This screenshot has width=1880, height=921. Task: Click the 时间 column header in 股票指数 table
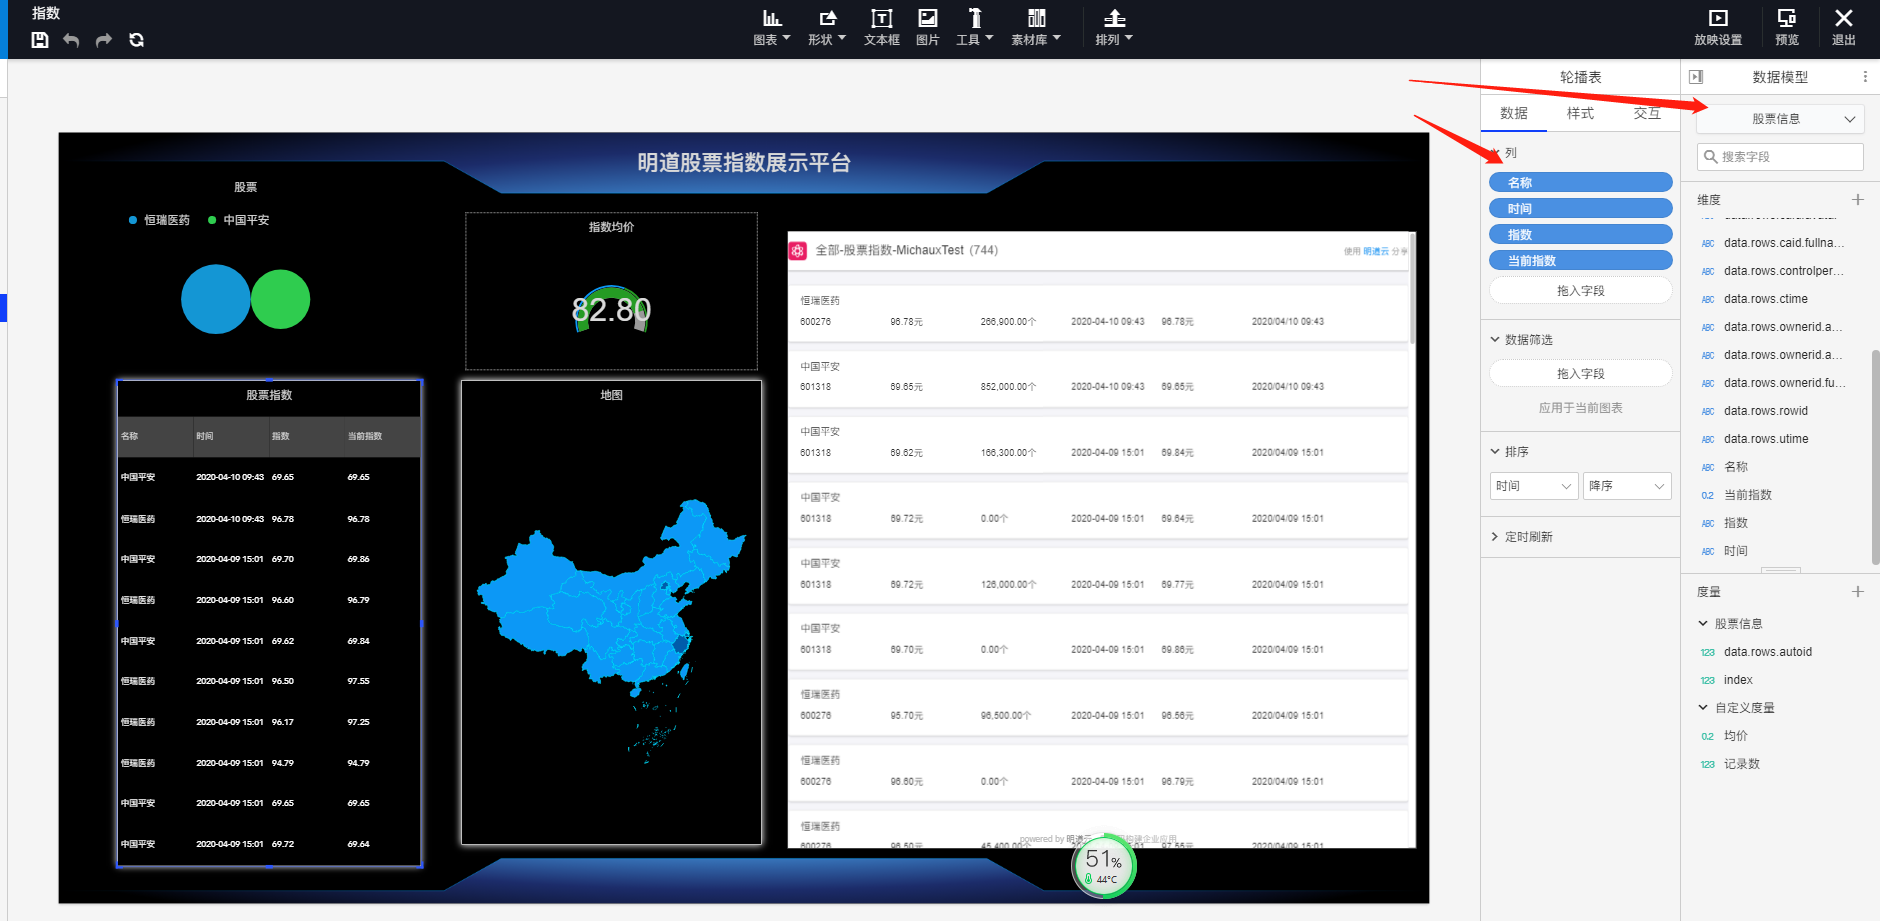click(x=205, y=436)
